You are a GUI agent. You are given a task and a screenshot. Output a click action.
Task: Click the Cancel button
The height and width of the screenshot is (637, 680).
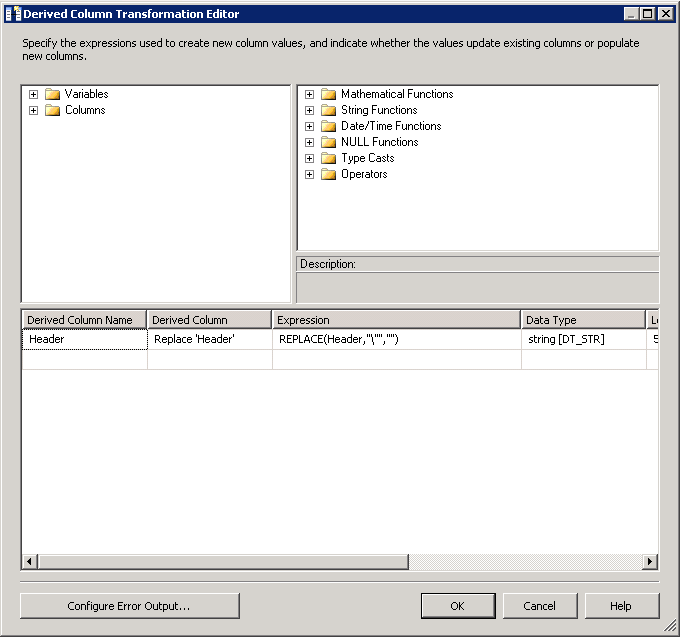540,606
